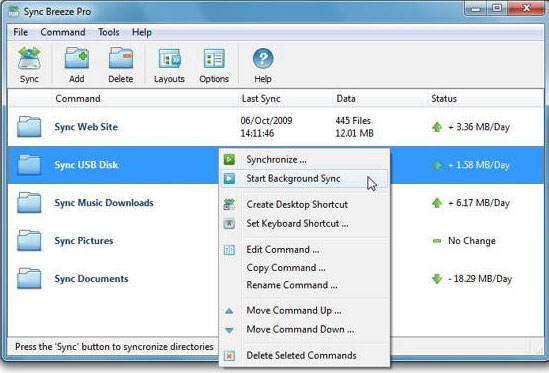Viewport: 549px width, 373px height.
Task: Click the Status column header
Action: (x=444, y=98)
